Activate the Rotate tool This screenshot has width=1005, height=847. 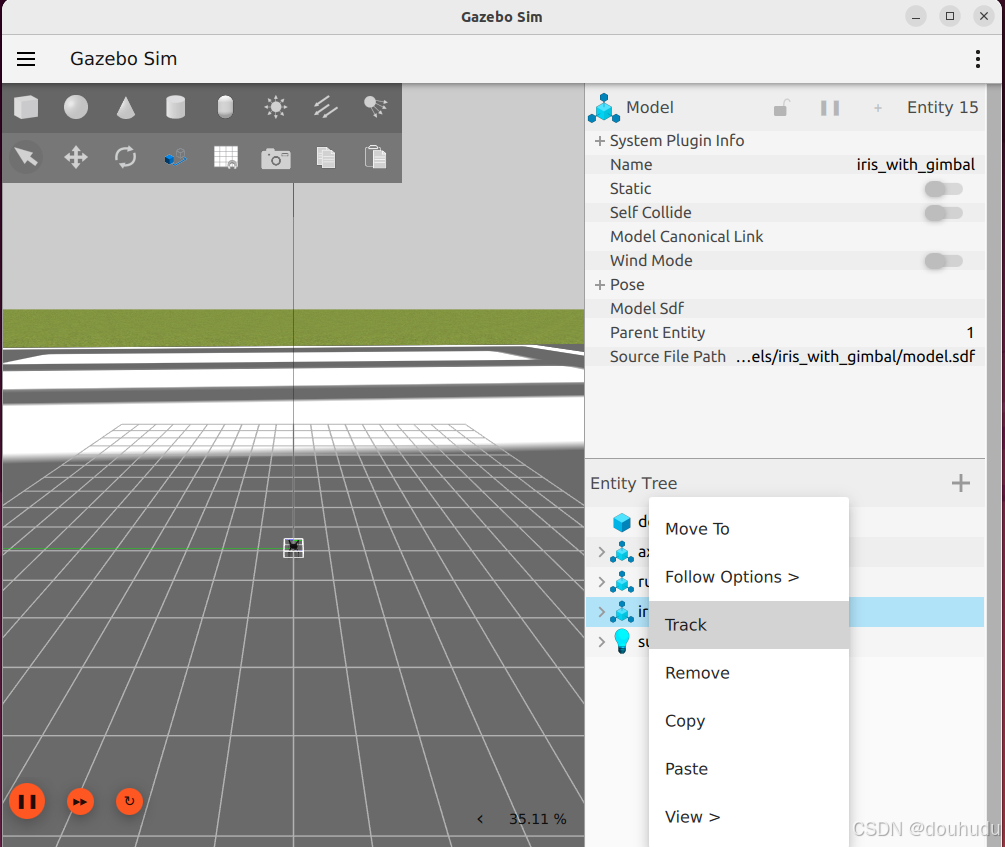(125, 157)
